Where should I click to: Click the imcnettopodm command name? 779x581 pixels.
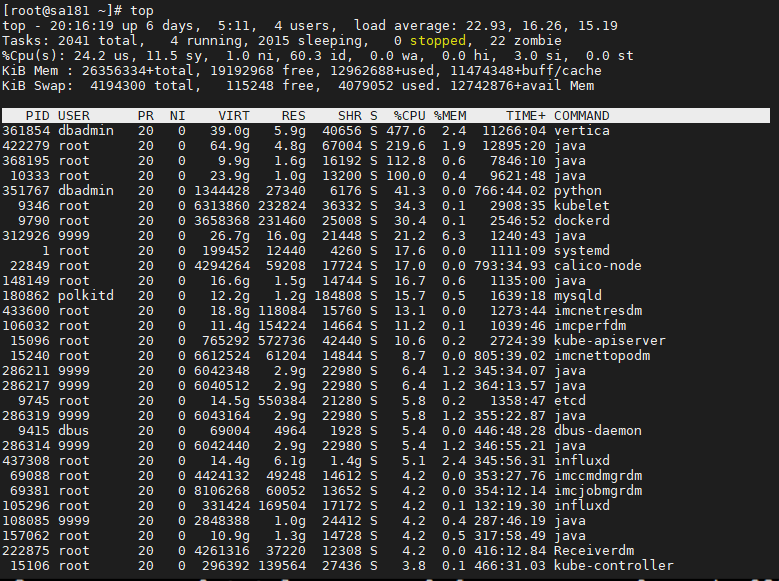click(x=602, y=355)
